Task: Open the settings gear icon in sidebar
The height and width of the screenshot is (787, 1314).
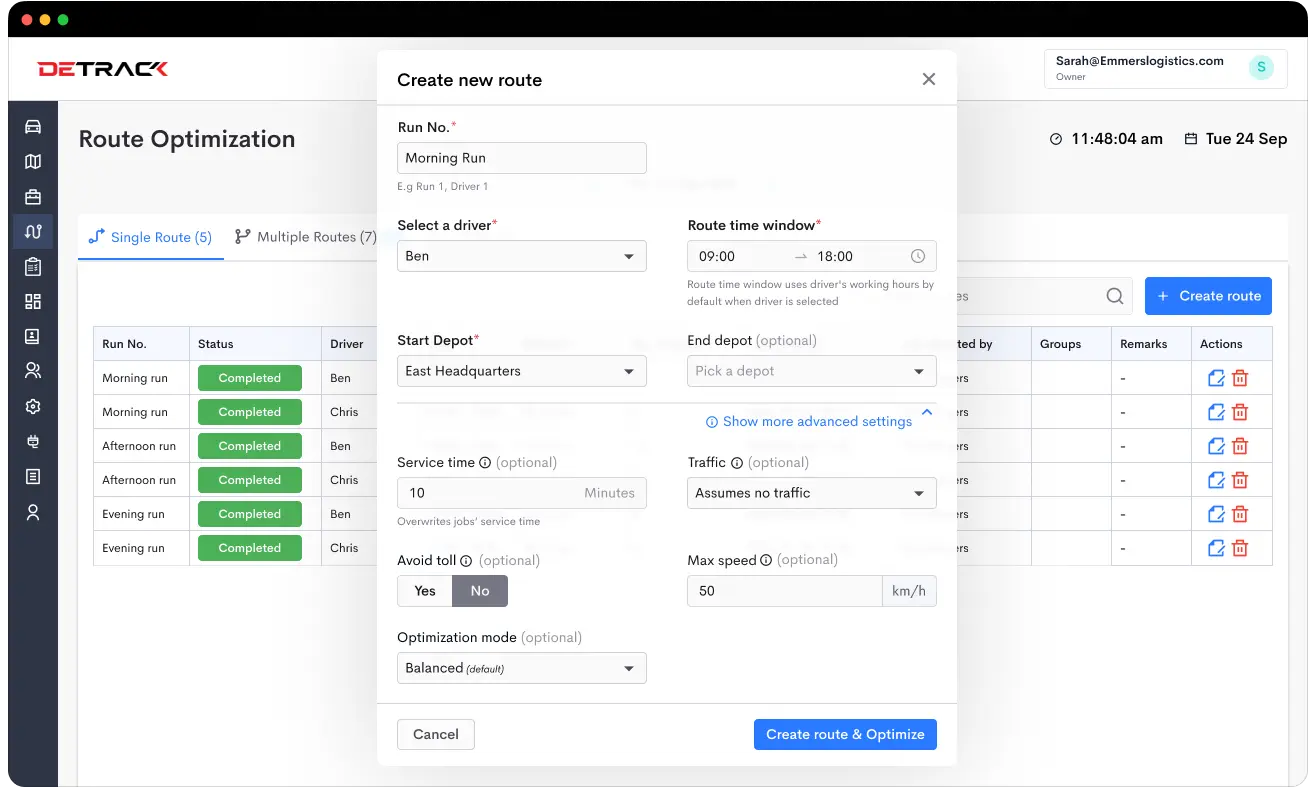Action: point(33,406)
